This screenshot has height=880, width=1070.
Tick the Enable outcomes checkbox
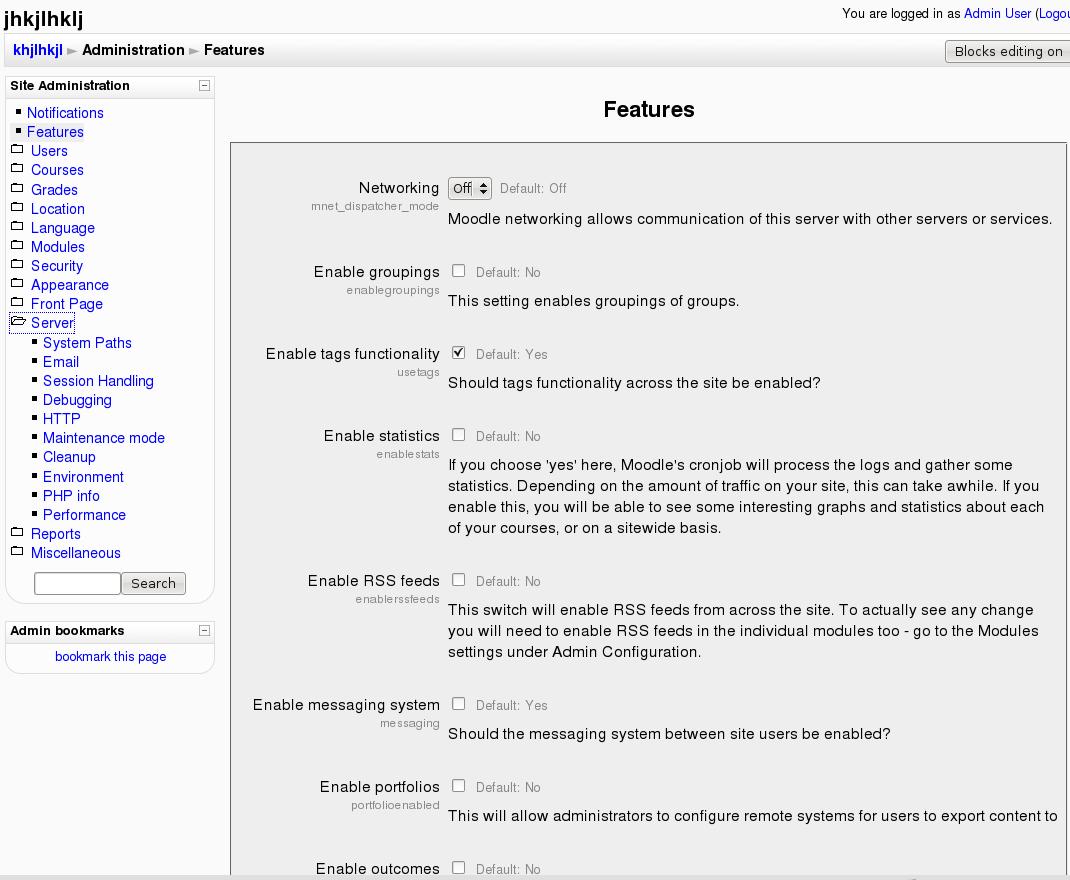click(459, 868)
